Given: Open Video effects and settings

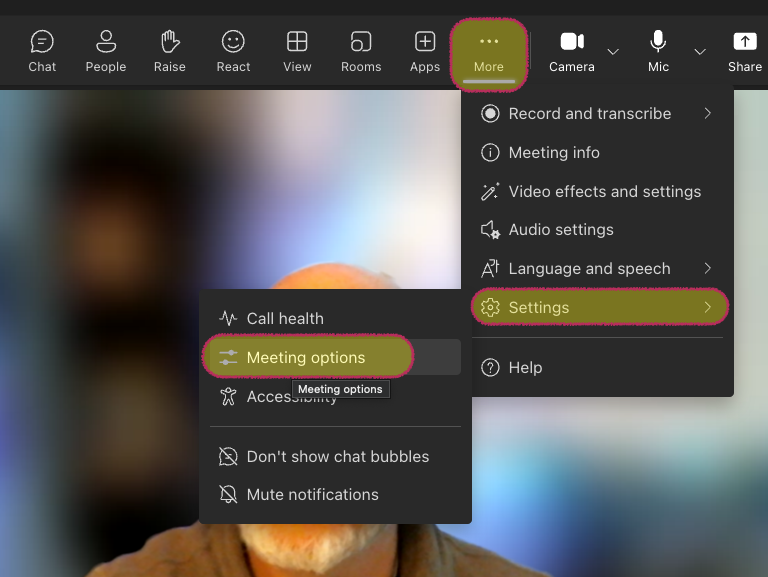Looking at the screenshot, I should pyautogui.click(x=604, y=191).
